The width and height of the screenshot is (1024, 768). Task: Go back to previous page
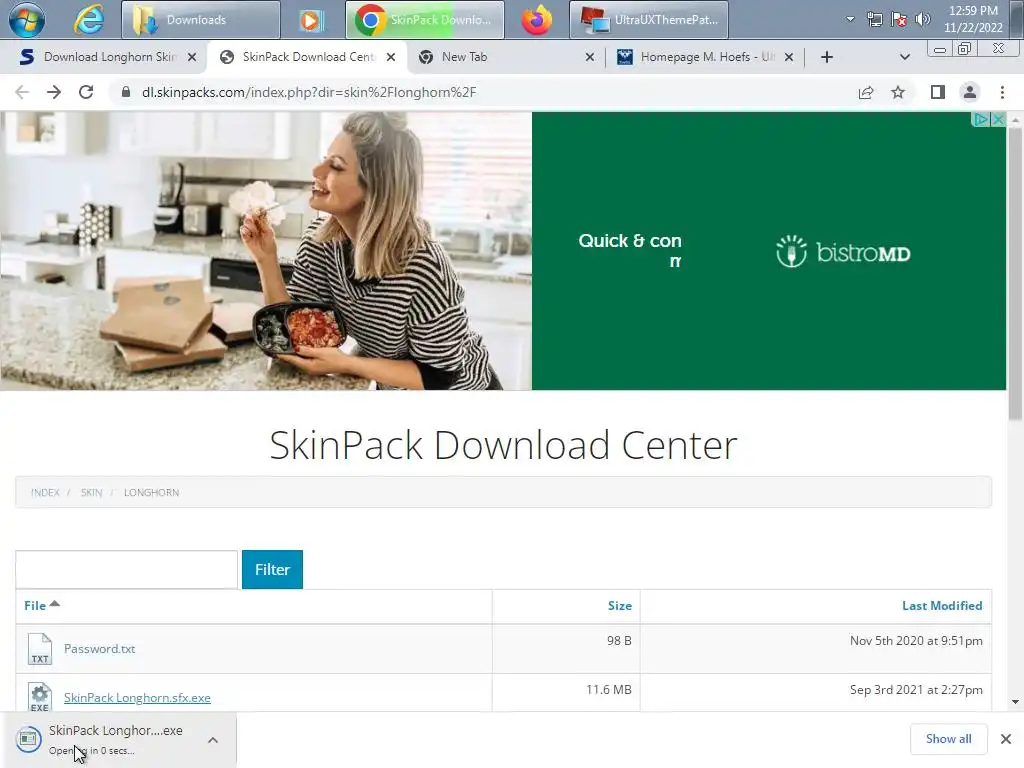(22, 92)
